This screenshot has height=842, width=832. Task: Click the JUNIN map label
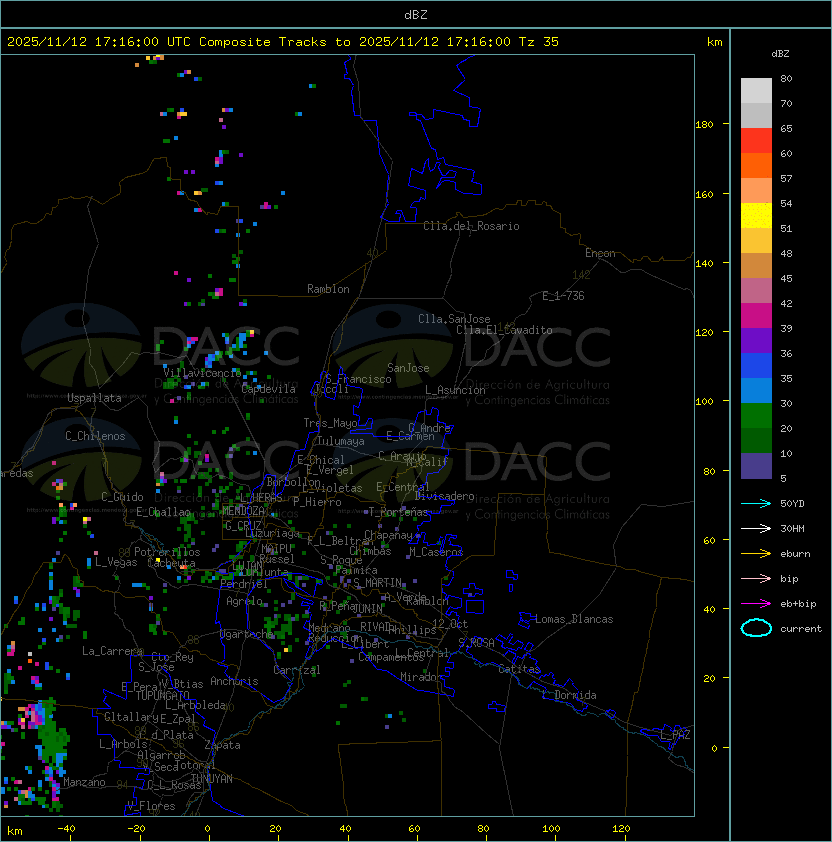tap(368, 608)
